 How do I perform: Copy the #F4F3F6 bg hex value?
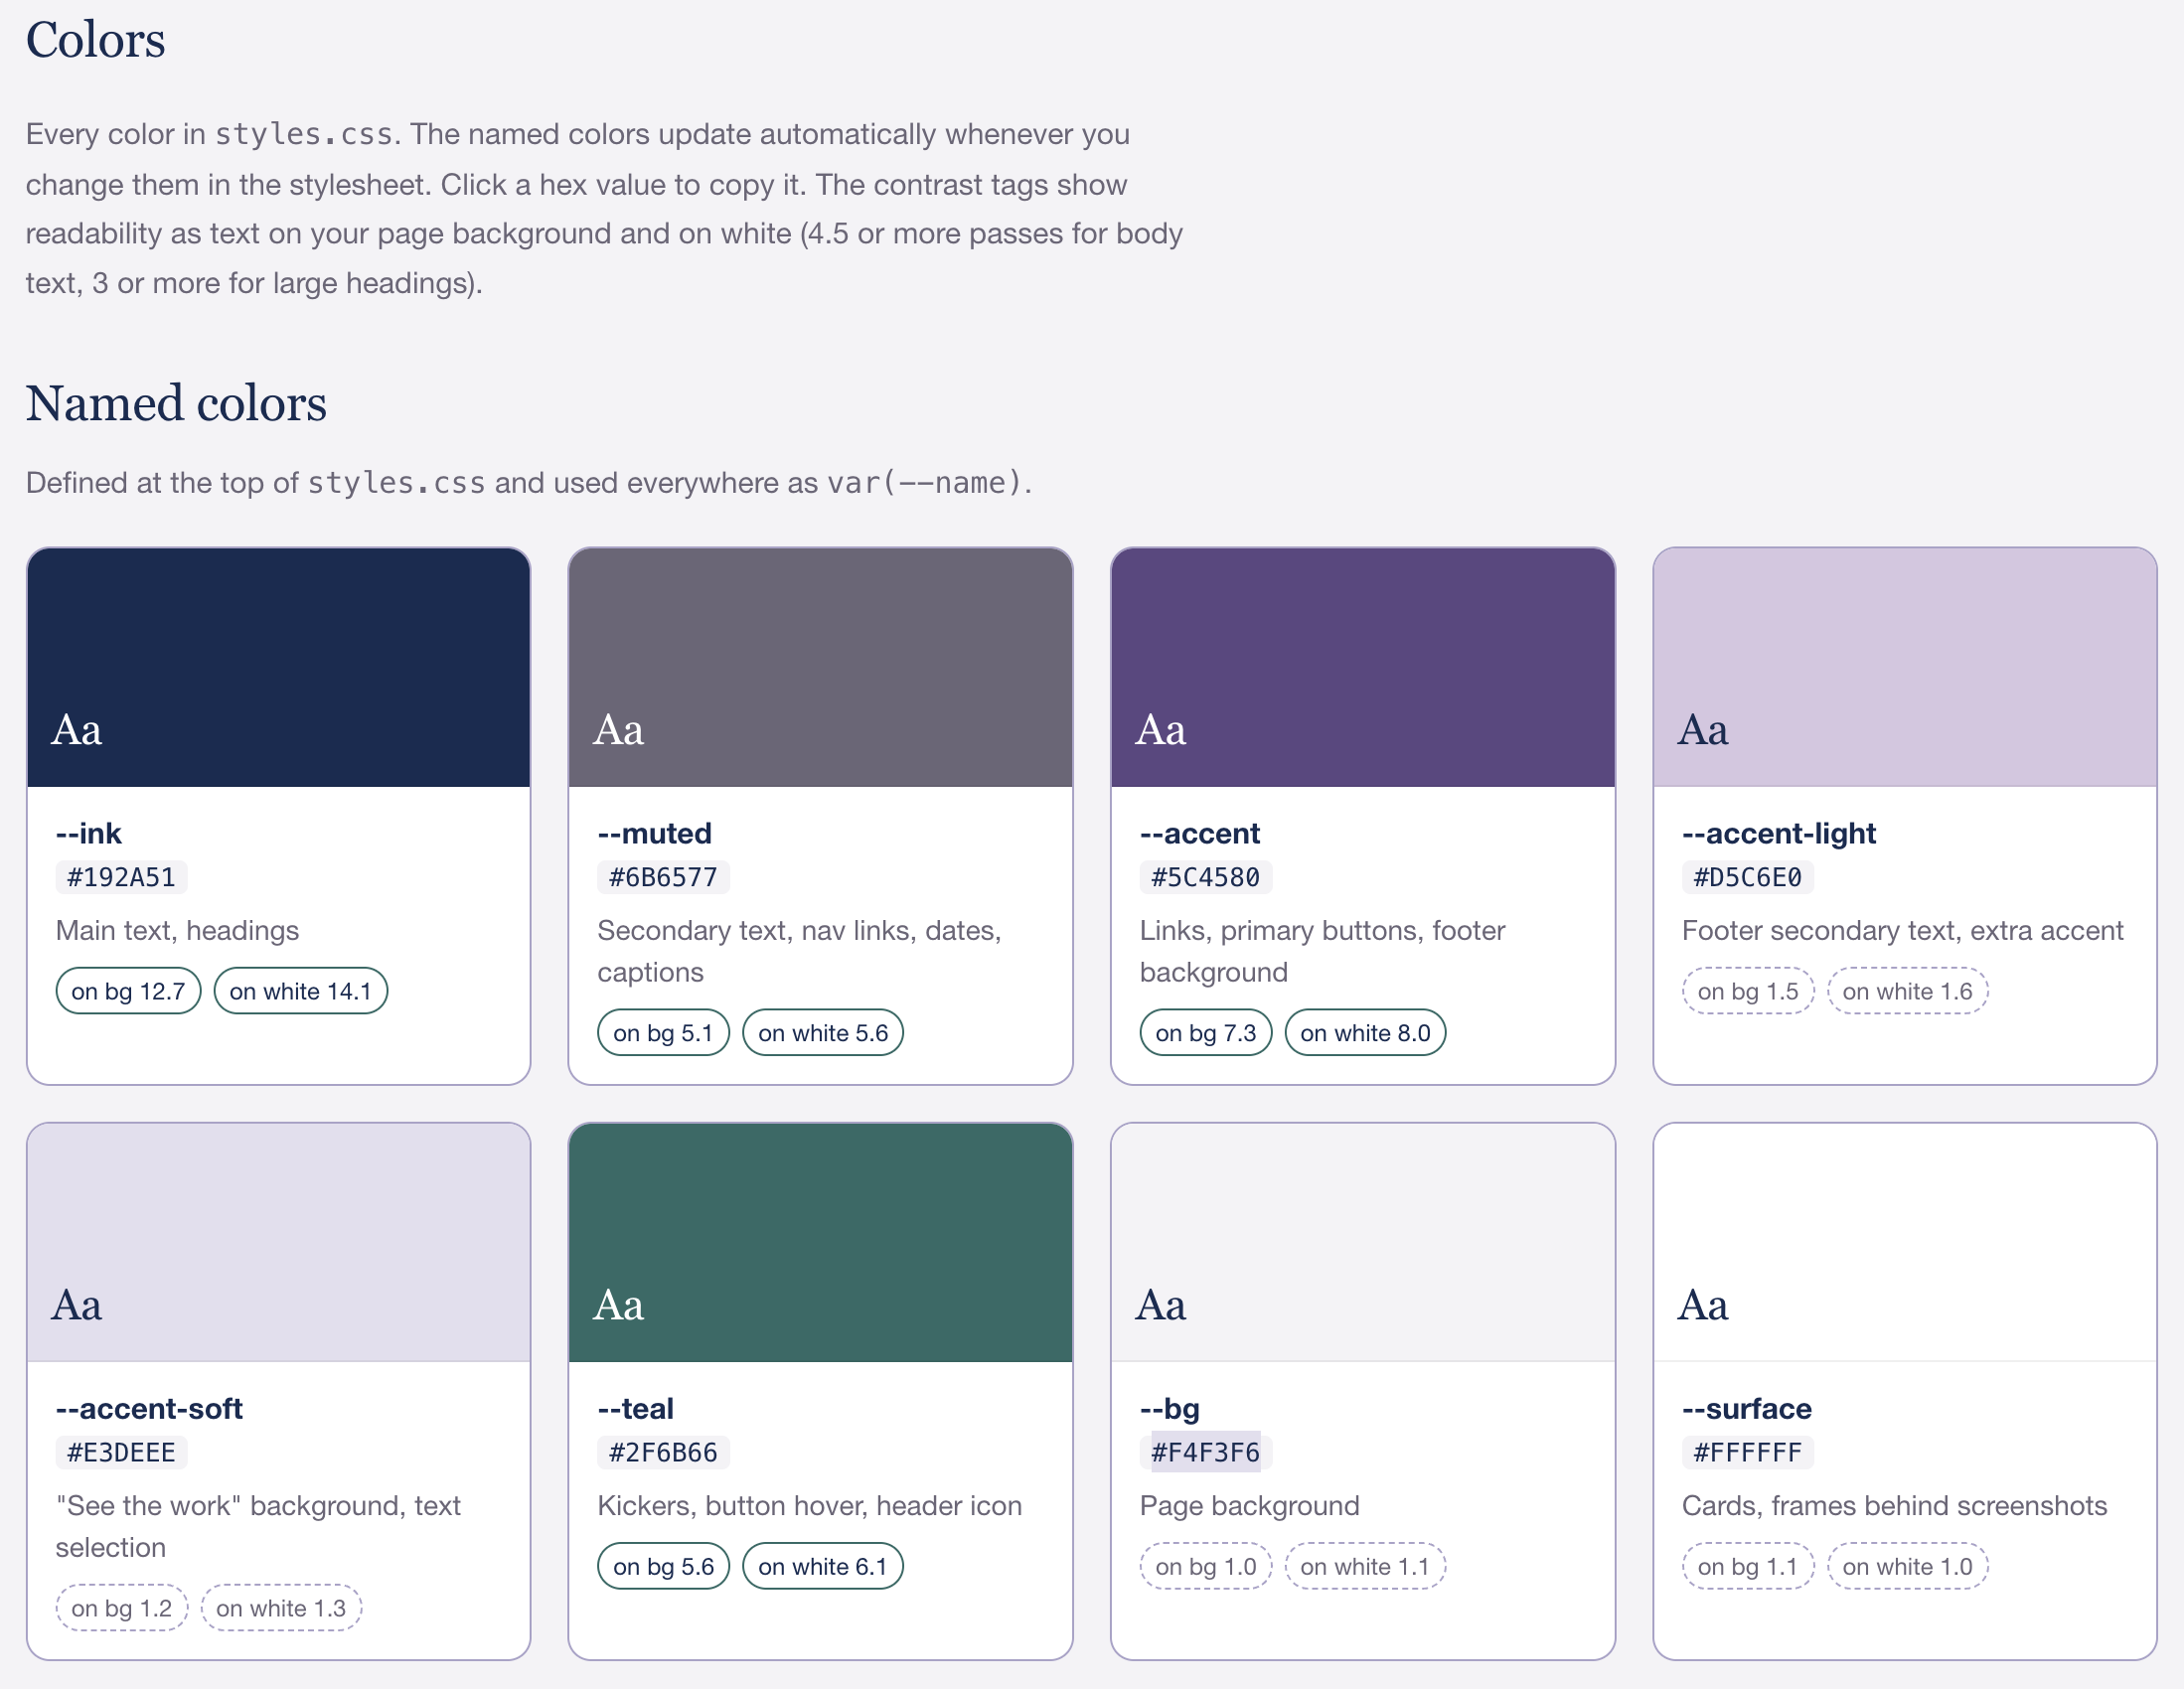click(1205, 1452)
